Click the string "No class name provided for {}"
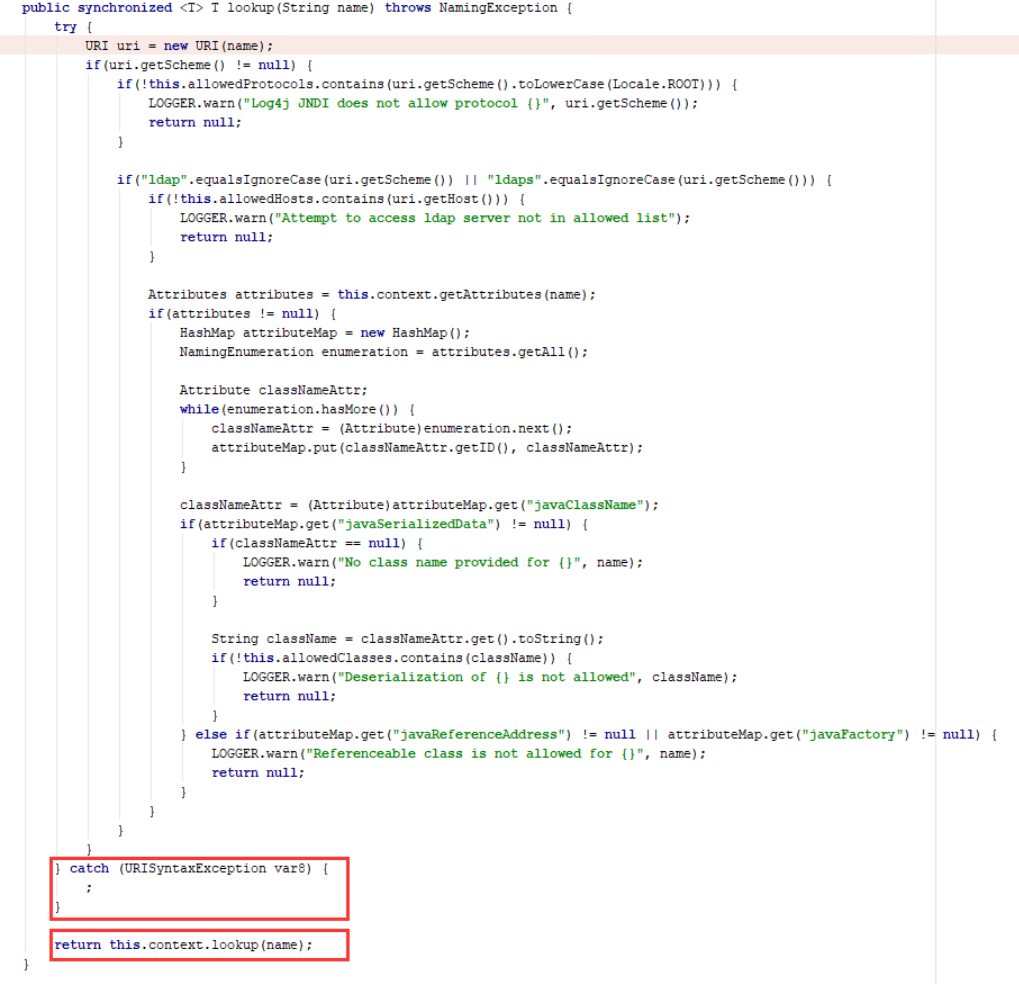Viewport: 1019px width, 984px height. coord(459,562)
